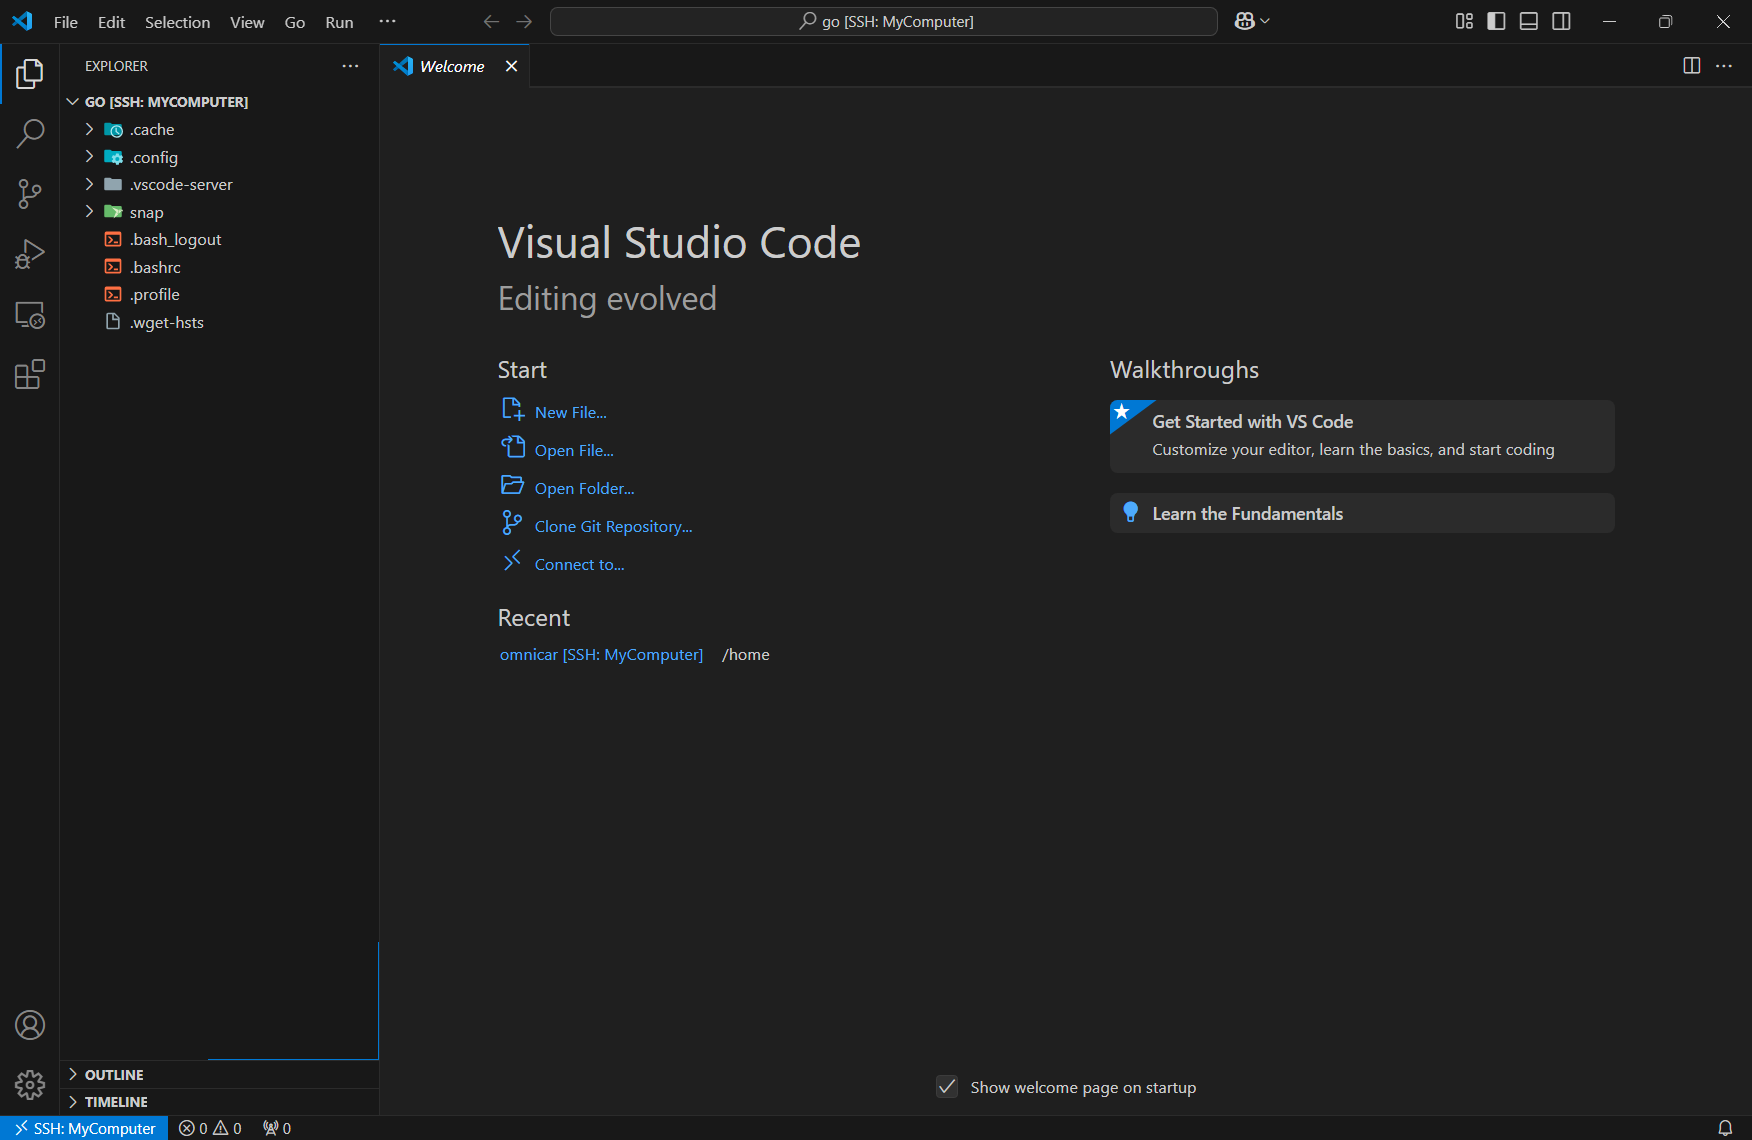The width and height of the screenshot is (1752, 1140).
Task: Open the Source Control view
Action: 30,194
